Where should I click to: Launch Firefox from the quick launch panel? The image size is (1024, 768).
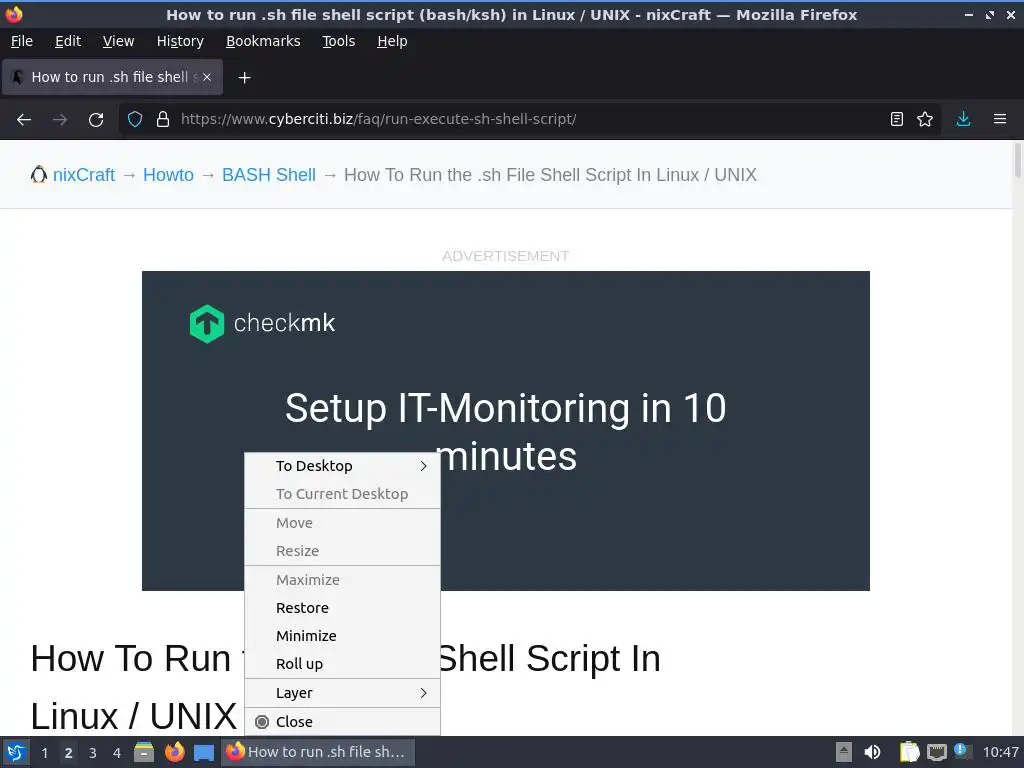[174, 752]
